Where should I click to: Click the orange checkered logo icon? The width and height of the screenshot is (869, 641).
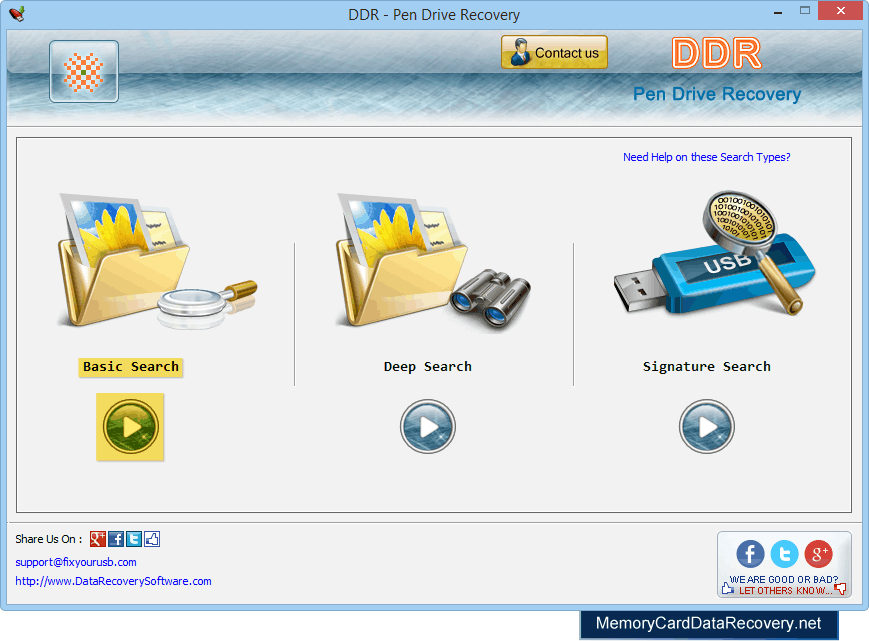coord(84,71)
